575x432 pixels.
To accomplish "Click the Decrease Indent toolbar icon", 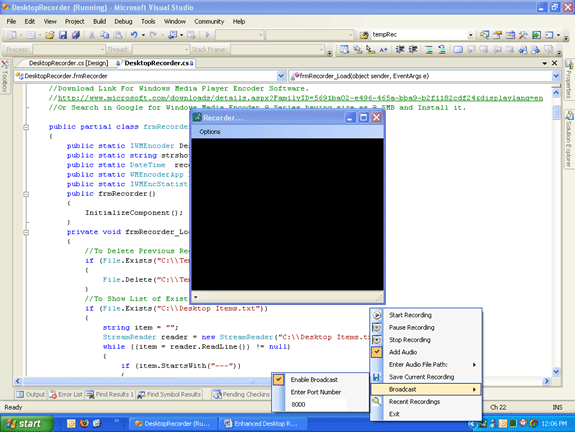I will (x=400, y=49).
